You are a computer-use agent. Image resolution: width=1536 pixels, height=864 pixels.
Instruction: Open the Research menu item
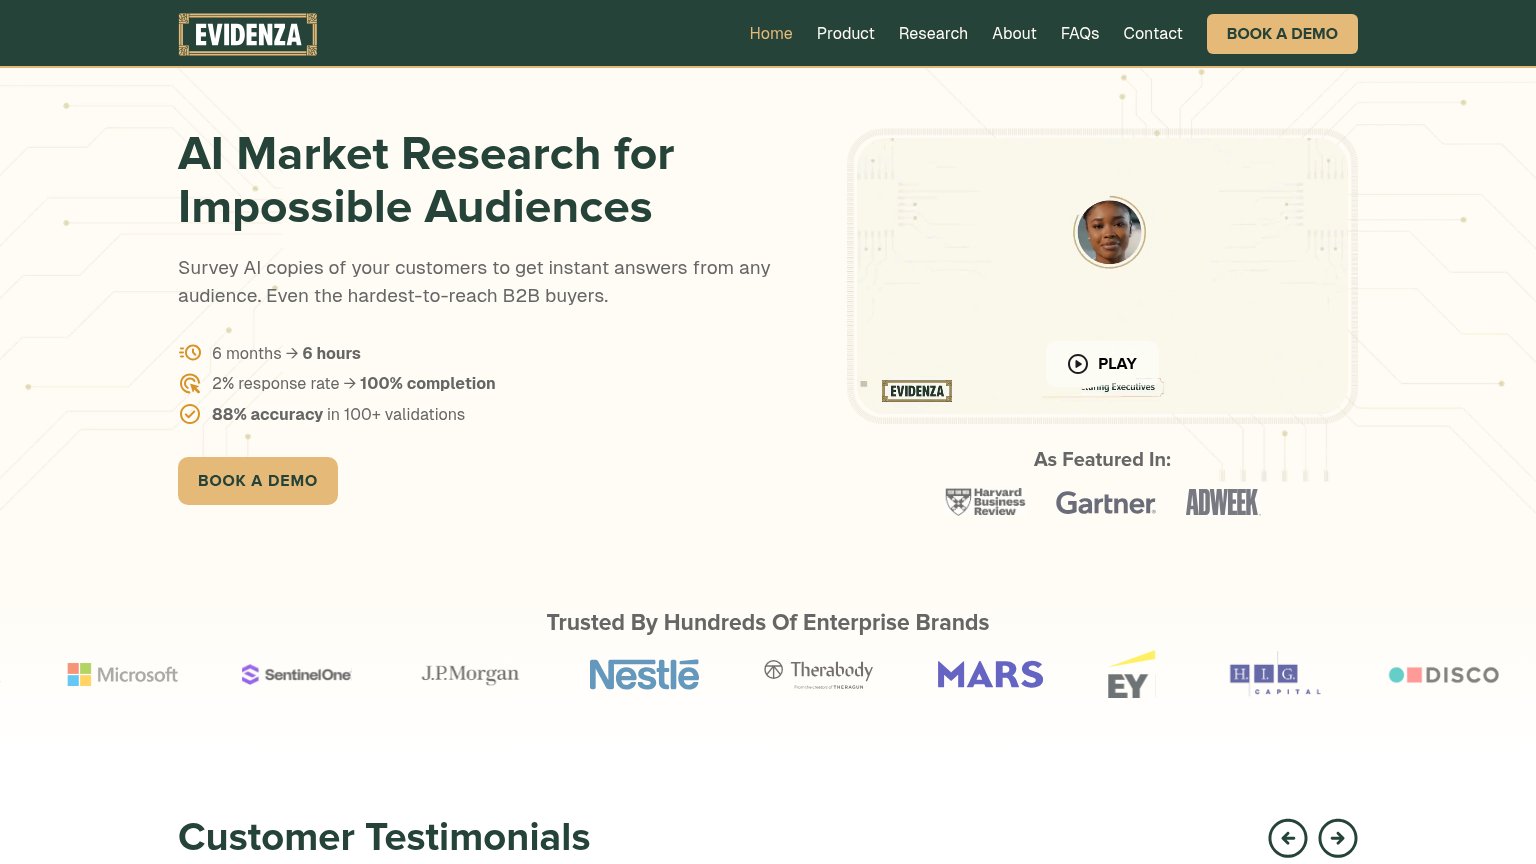tap(933, 34)
